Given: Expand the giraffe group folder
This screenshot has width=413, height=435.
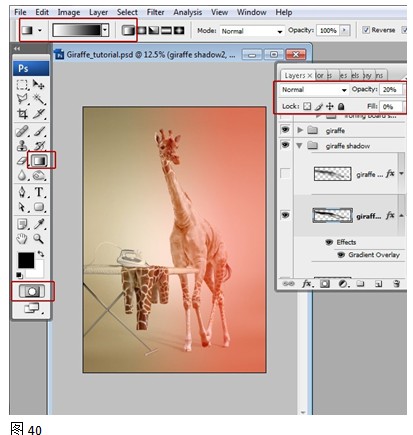Looking at the screenshot, I should tap(300, 130).
